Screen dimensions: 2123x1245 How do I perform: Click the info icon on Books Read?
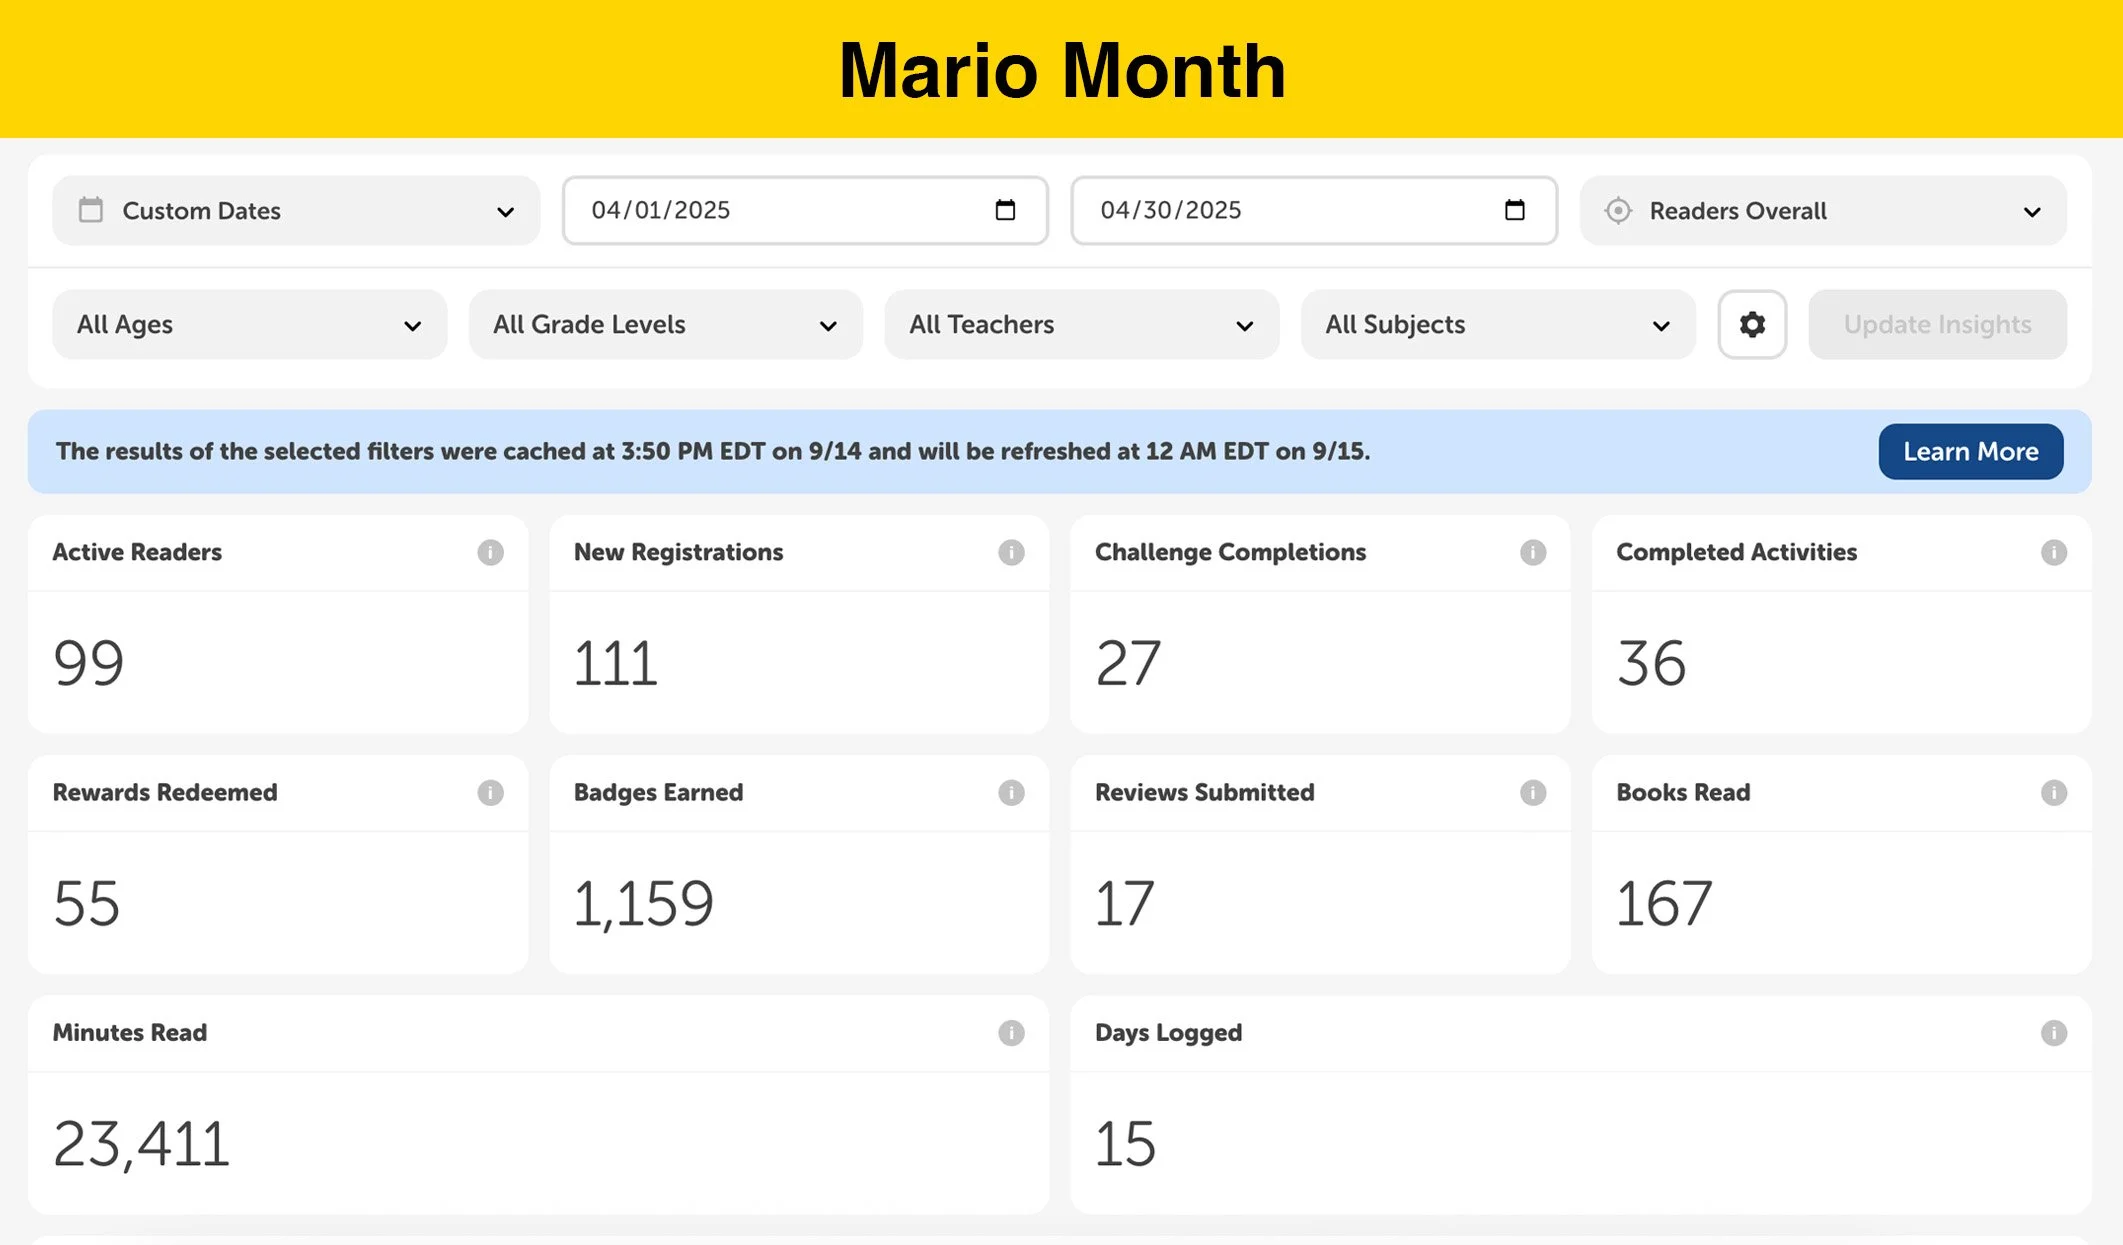2054,792
